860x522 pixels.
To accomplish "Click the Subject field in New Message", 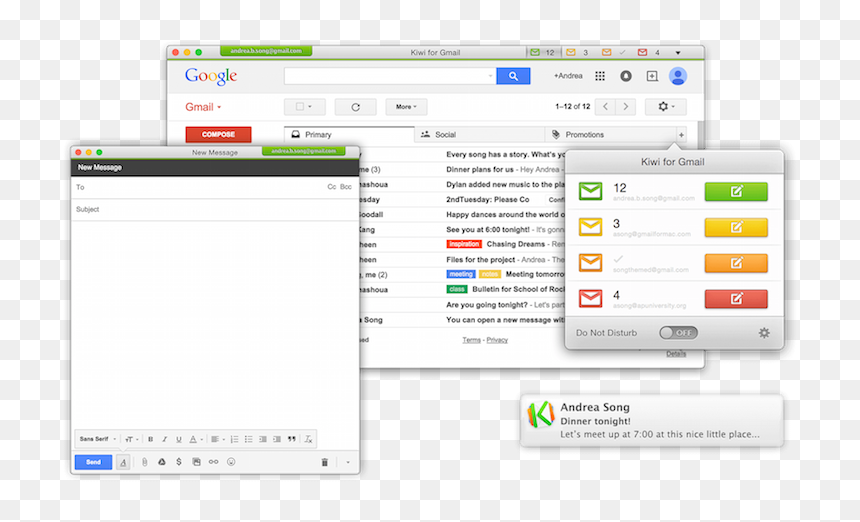I will (x=215, y=209).
